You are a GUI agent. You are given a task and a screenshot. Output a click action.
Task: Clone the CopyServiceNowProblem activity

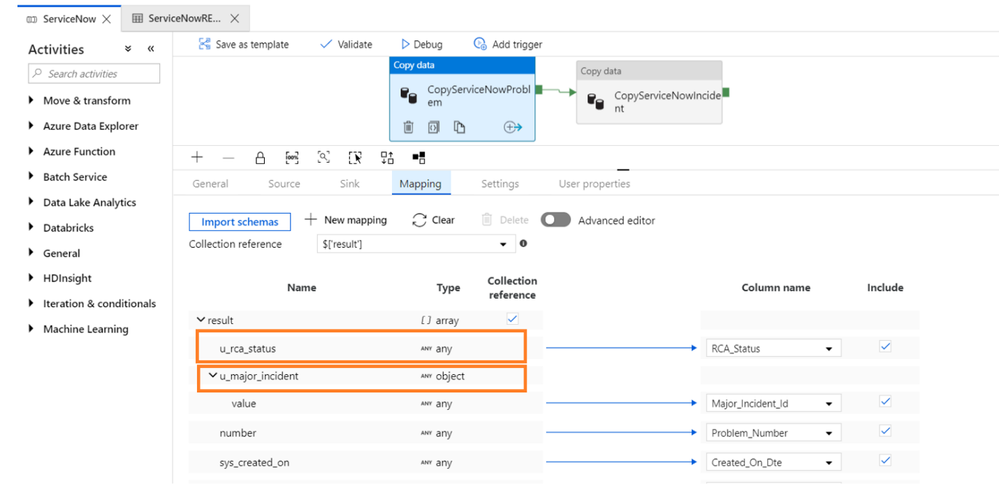tap(459, 127)
